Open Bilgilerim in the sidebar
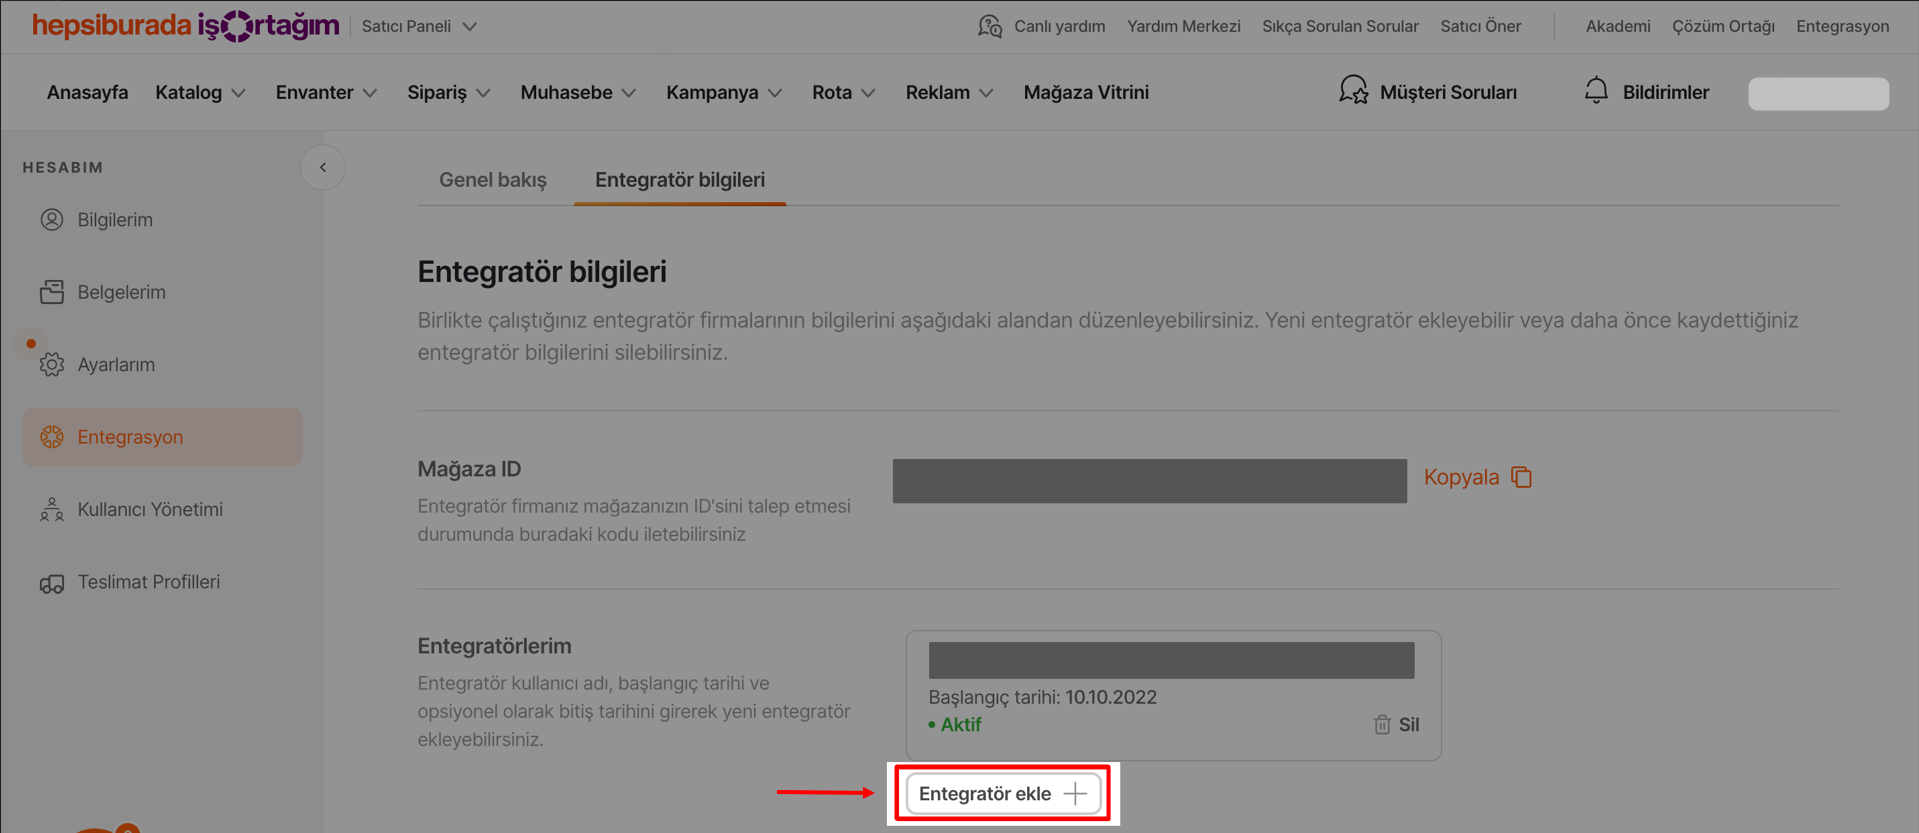 [115, 220]
